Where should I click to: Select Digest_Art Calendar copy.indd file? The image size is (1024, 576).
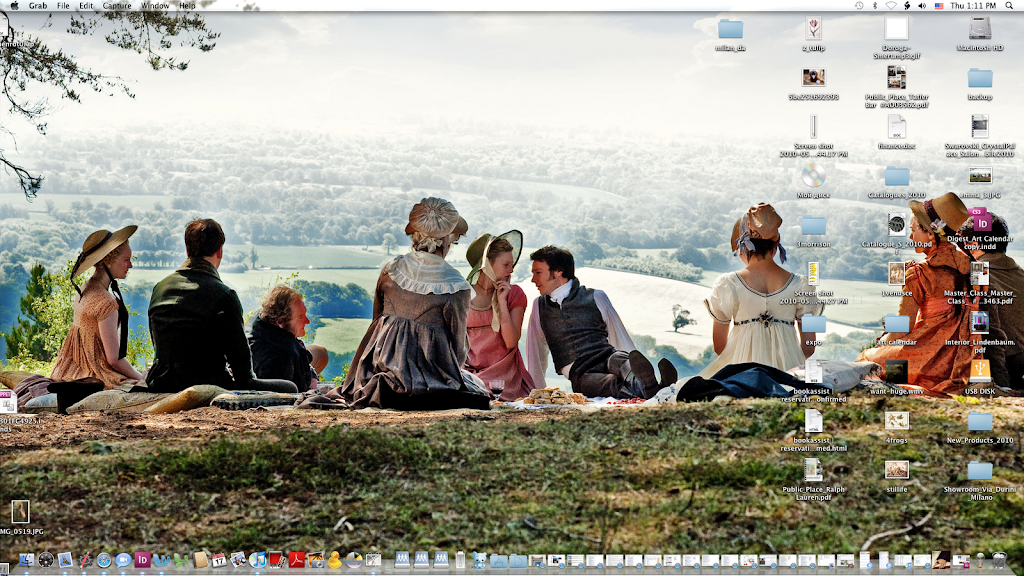tap(980, 221)
